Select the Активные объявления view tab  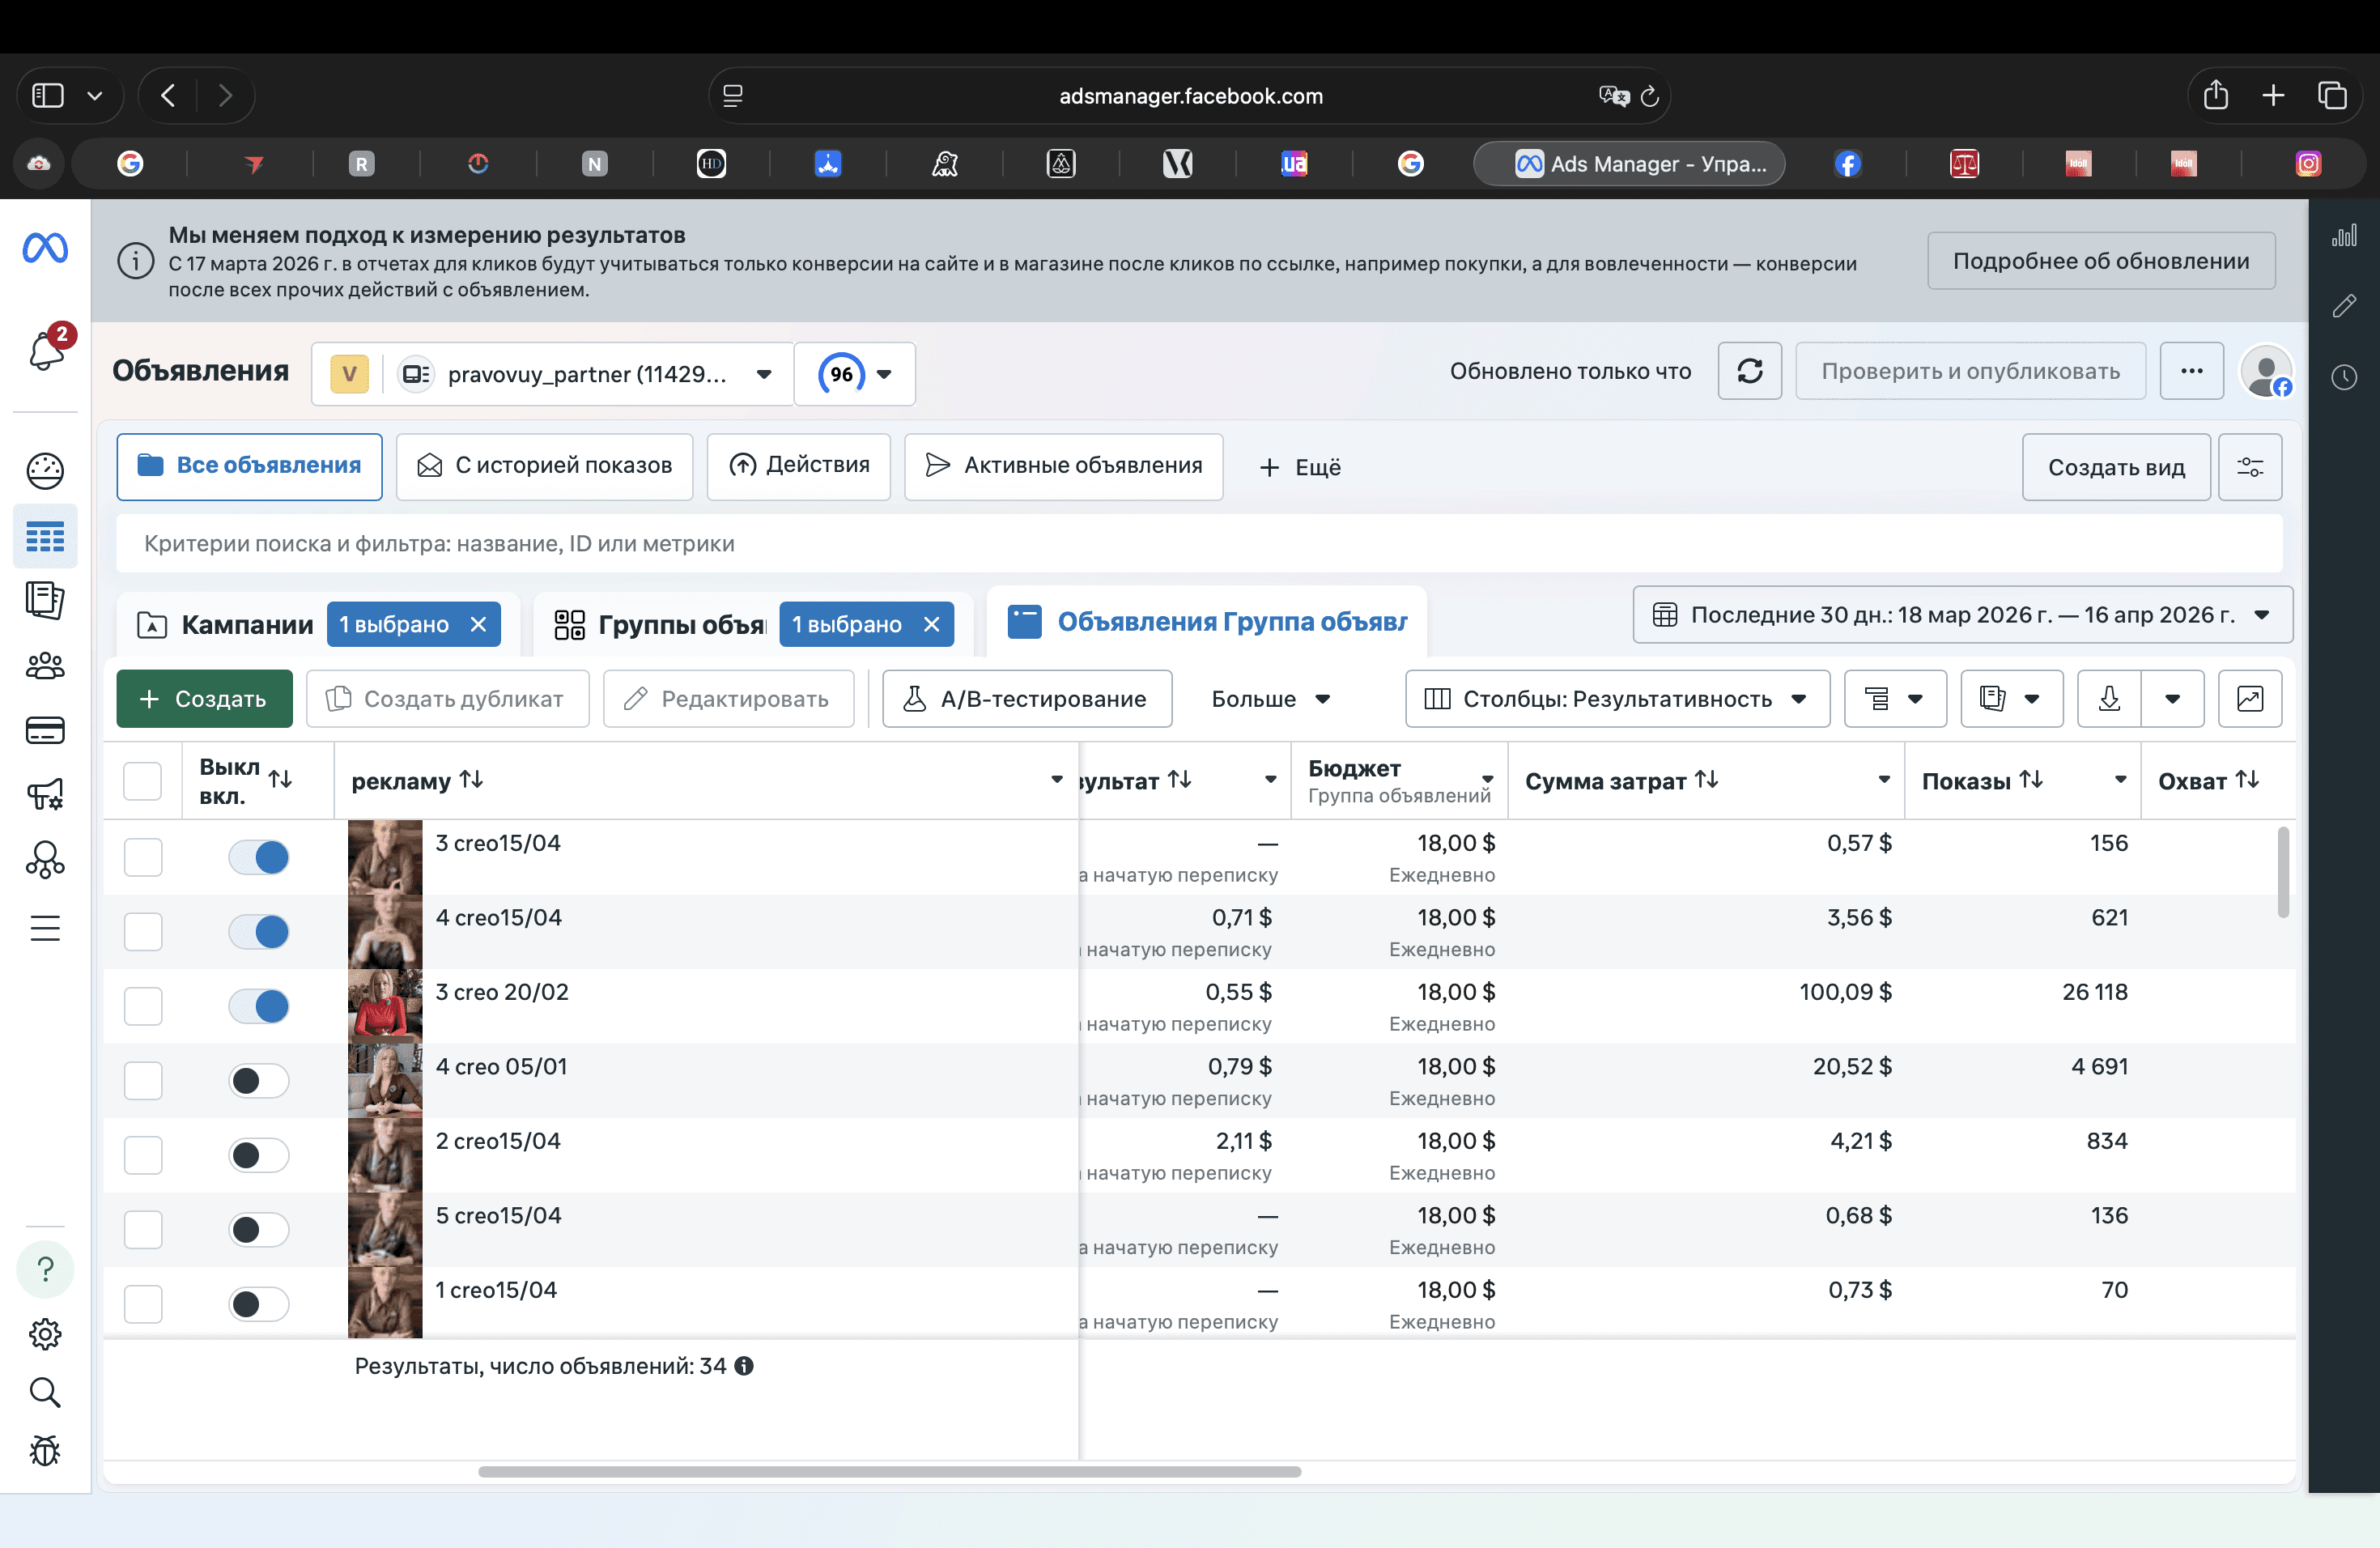pyautogui.click(x=1063, y=466)
